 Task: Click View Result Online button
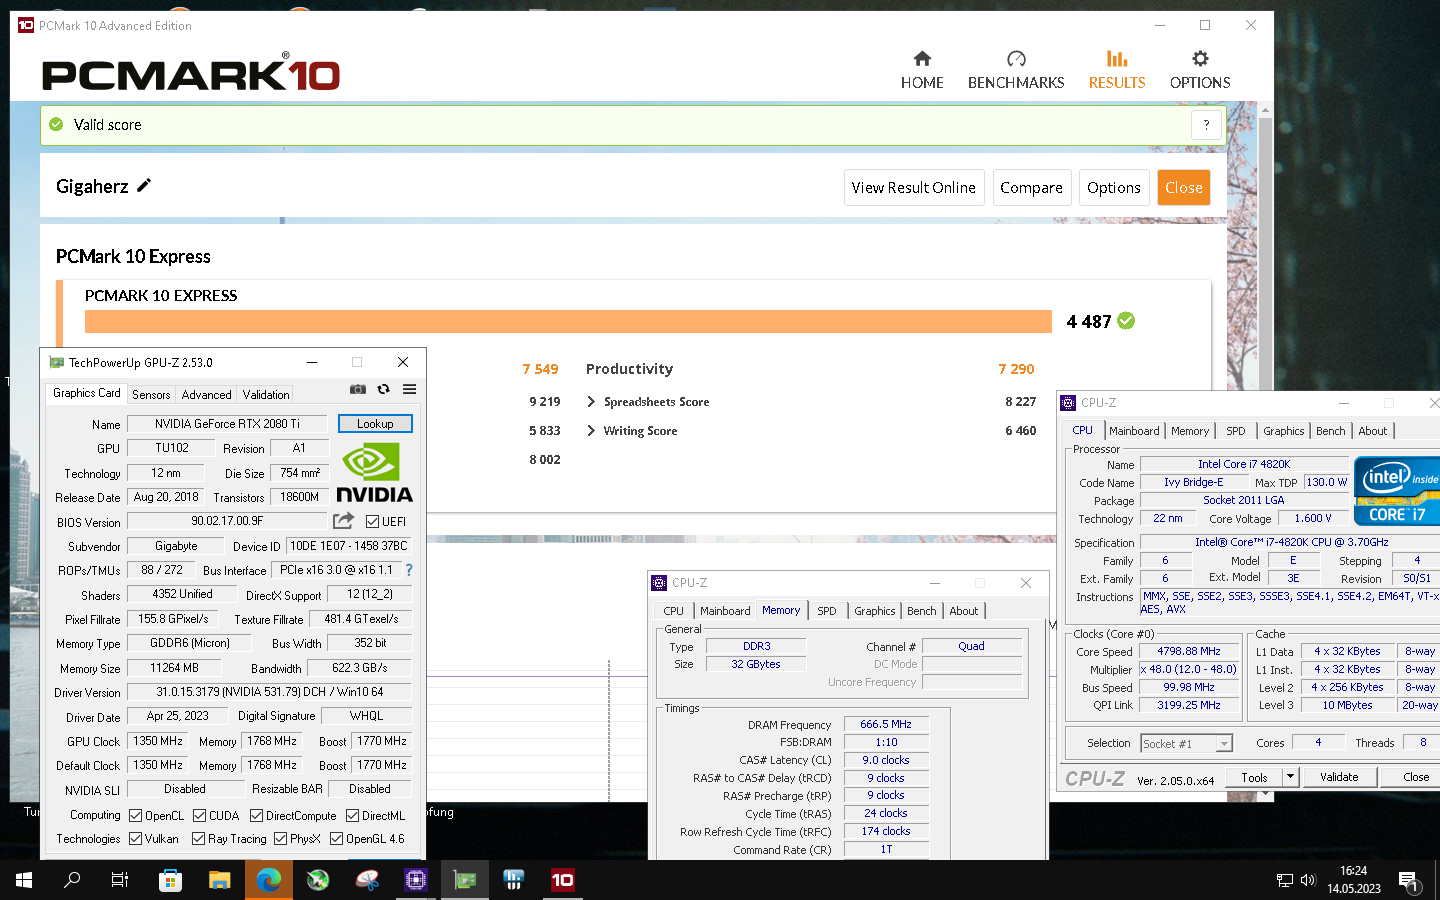[914, 188]
